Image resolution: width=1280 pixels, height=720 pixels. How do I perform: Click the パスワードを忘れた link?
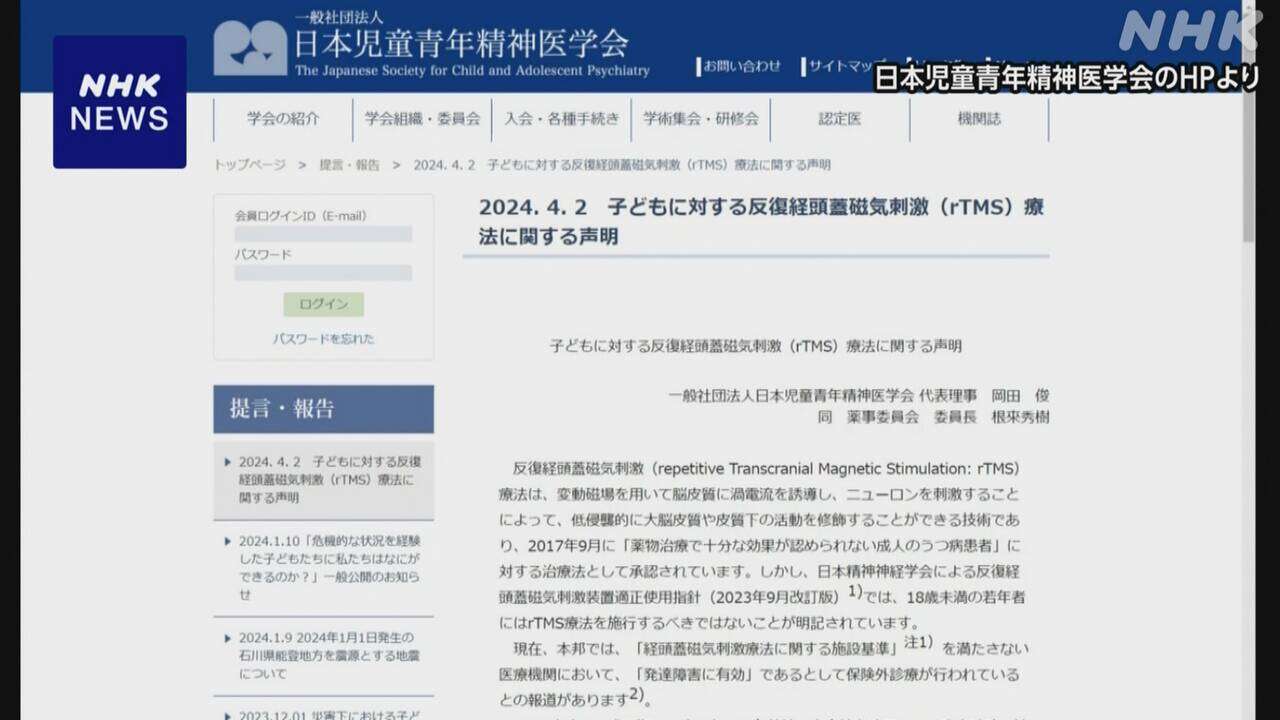coord(323,339)
